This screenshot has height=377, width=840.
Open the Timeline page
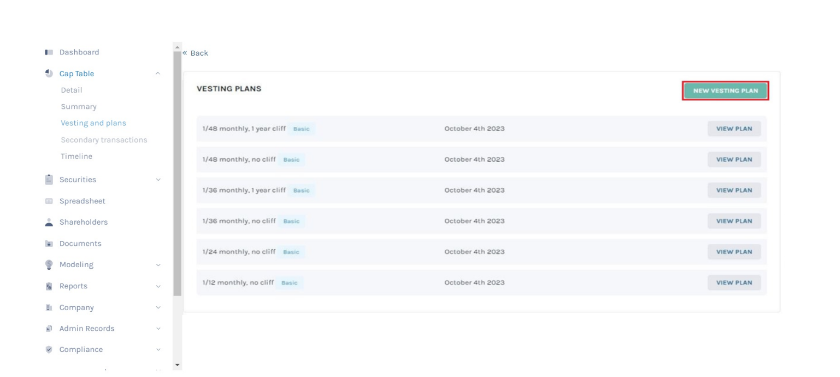[x=77, y=156]
